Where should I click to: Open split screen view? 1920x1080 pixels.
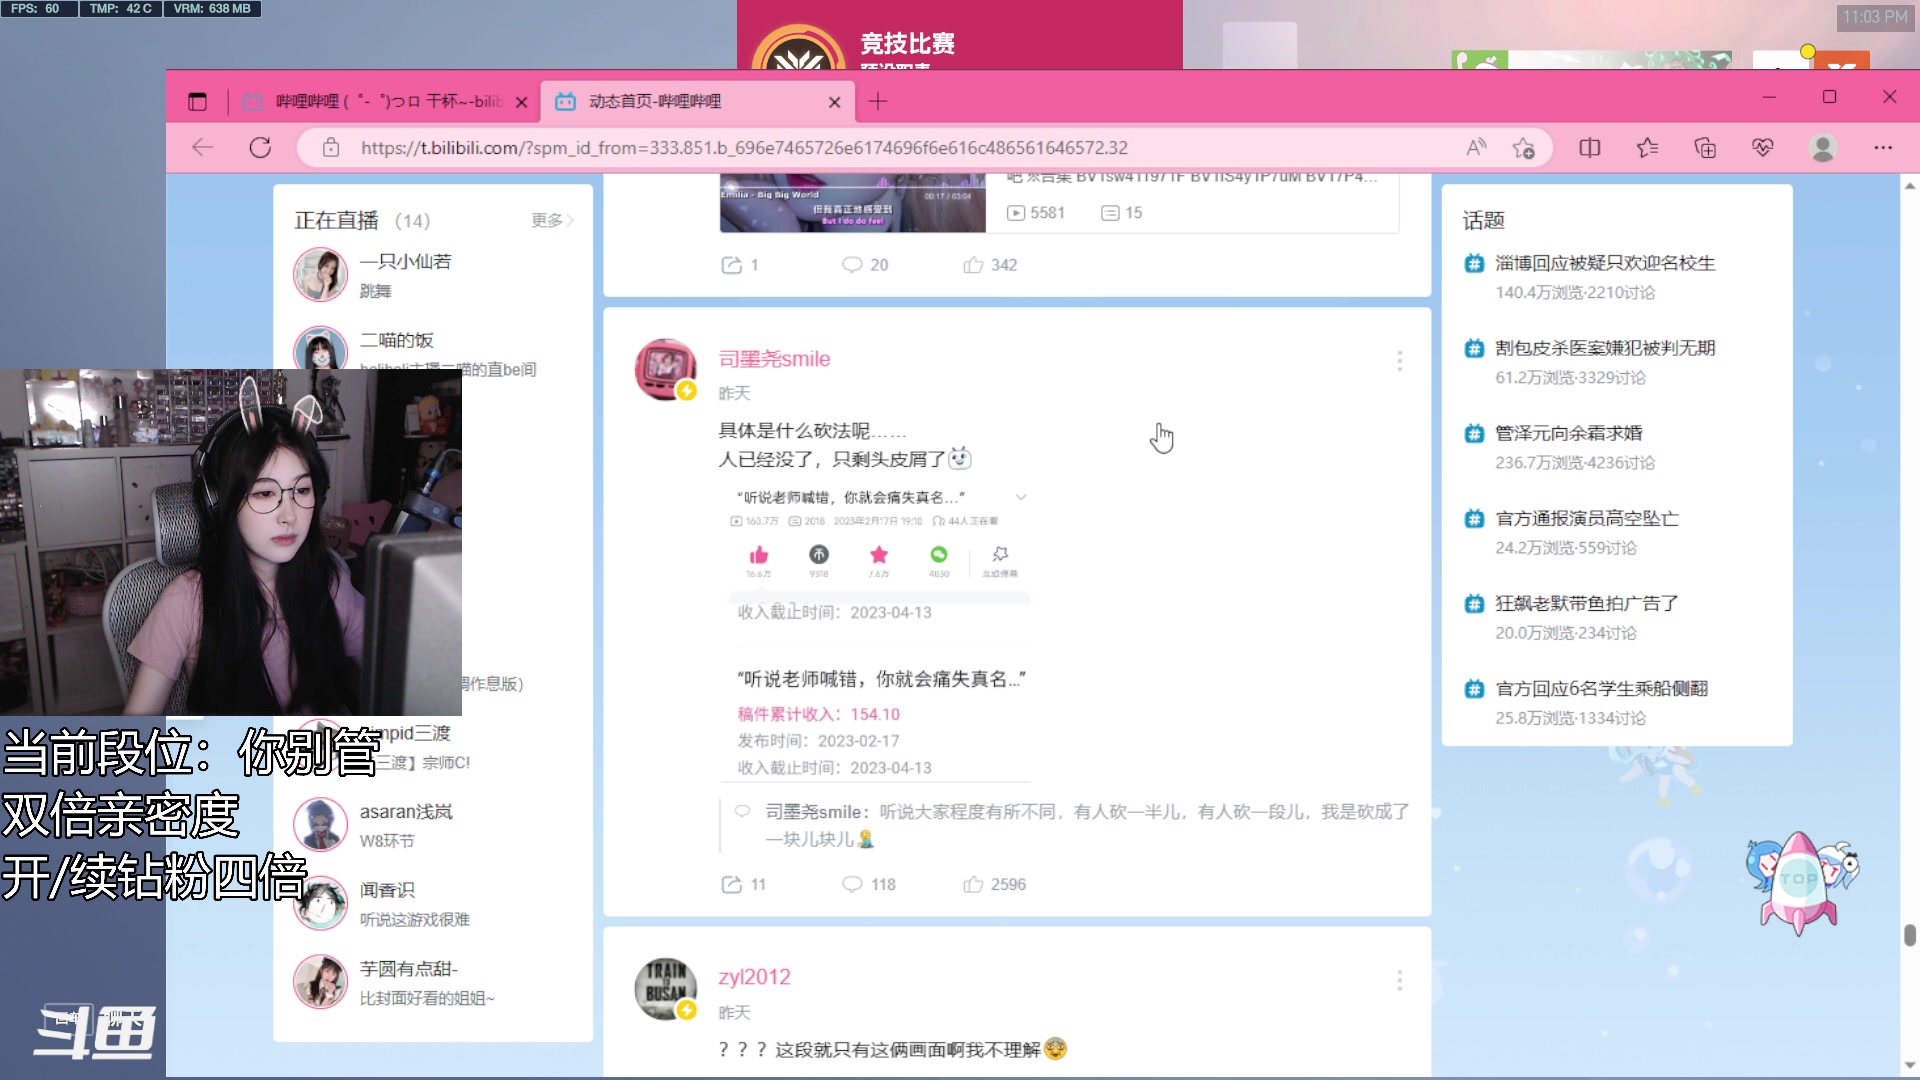(x=1590, y=148)
